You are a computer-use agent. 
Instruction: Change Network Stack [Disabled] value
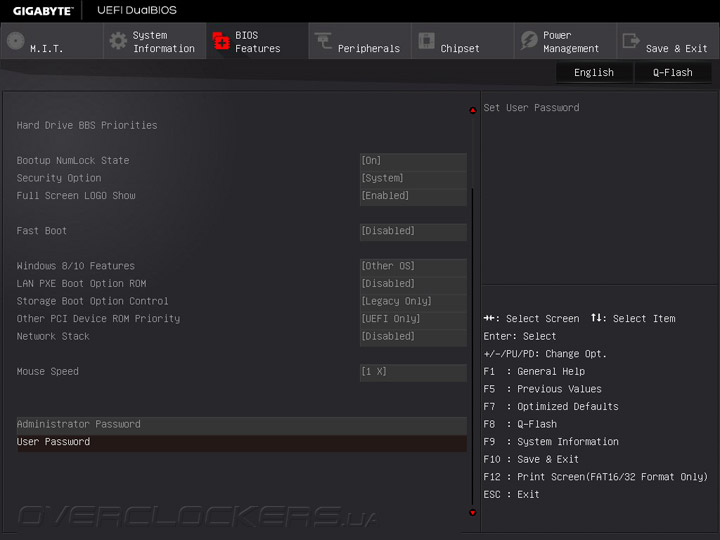413,337
